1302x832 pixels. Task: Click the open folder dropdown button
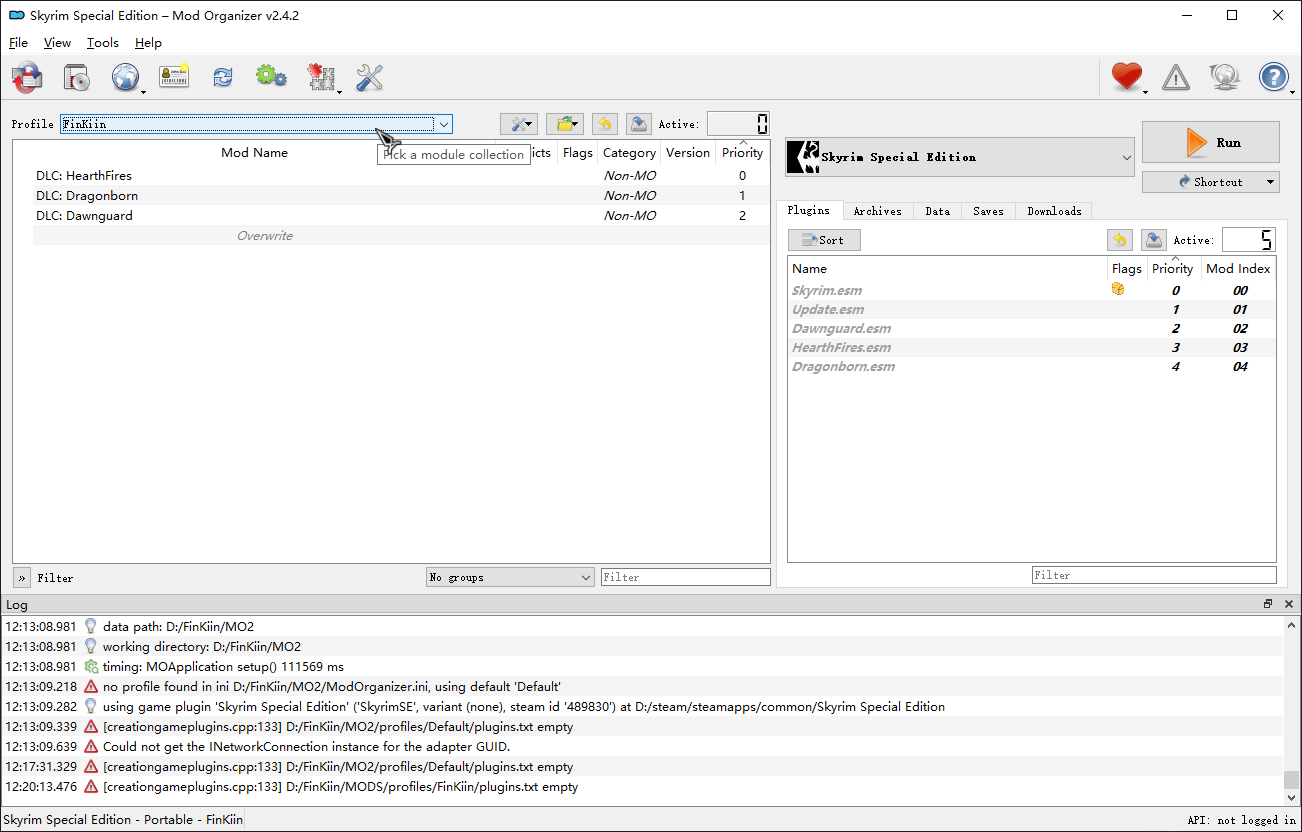(565, 124)
